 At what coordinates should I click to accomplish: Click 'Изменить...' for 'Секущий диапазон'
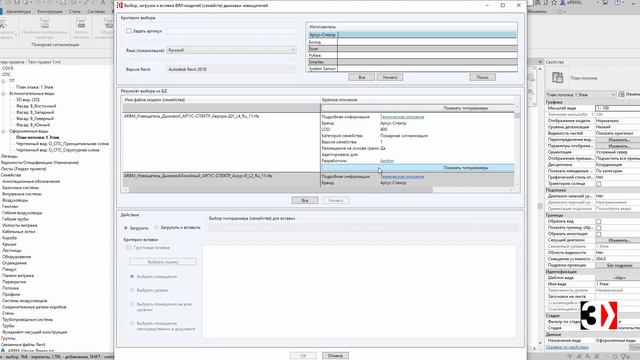pos(617,240)
